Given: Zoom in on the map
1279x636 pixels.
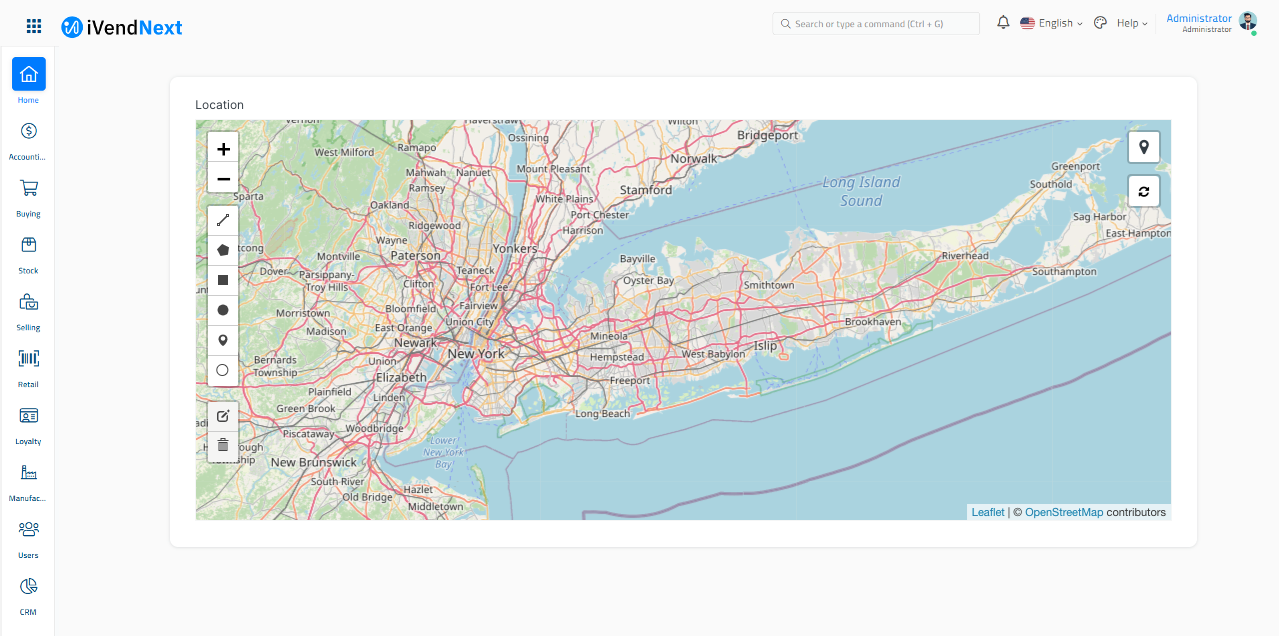Looking at the screenshot, I should click(223, 148).
